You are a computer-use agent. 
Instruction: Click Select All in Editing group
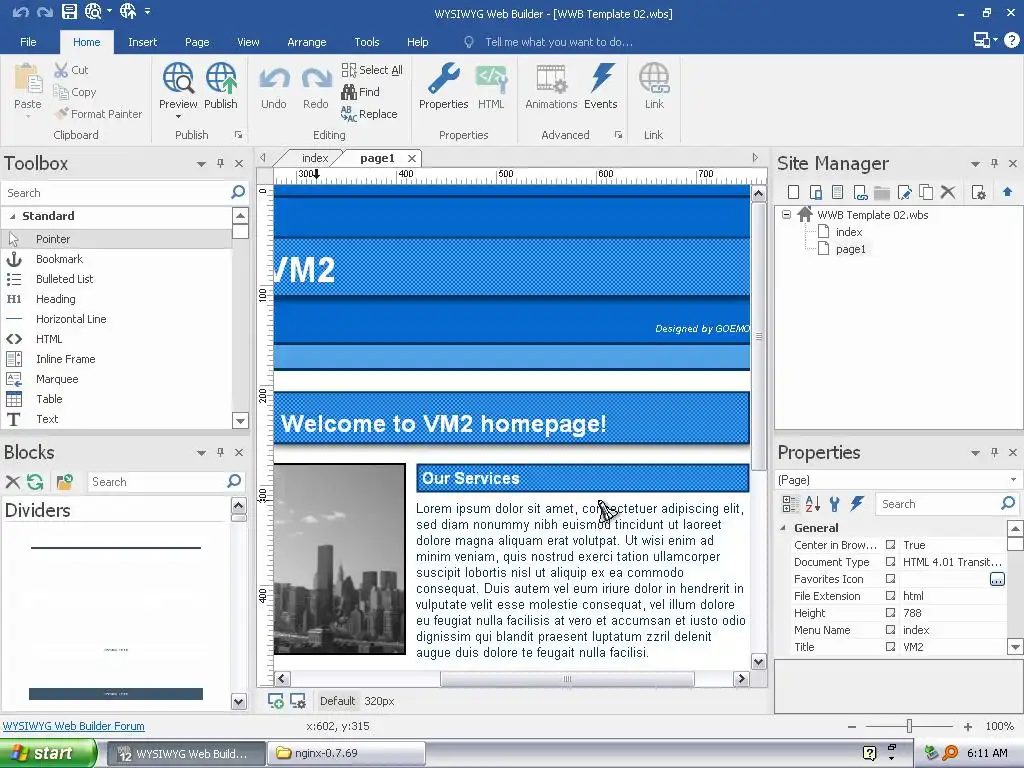click(372, 70)
